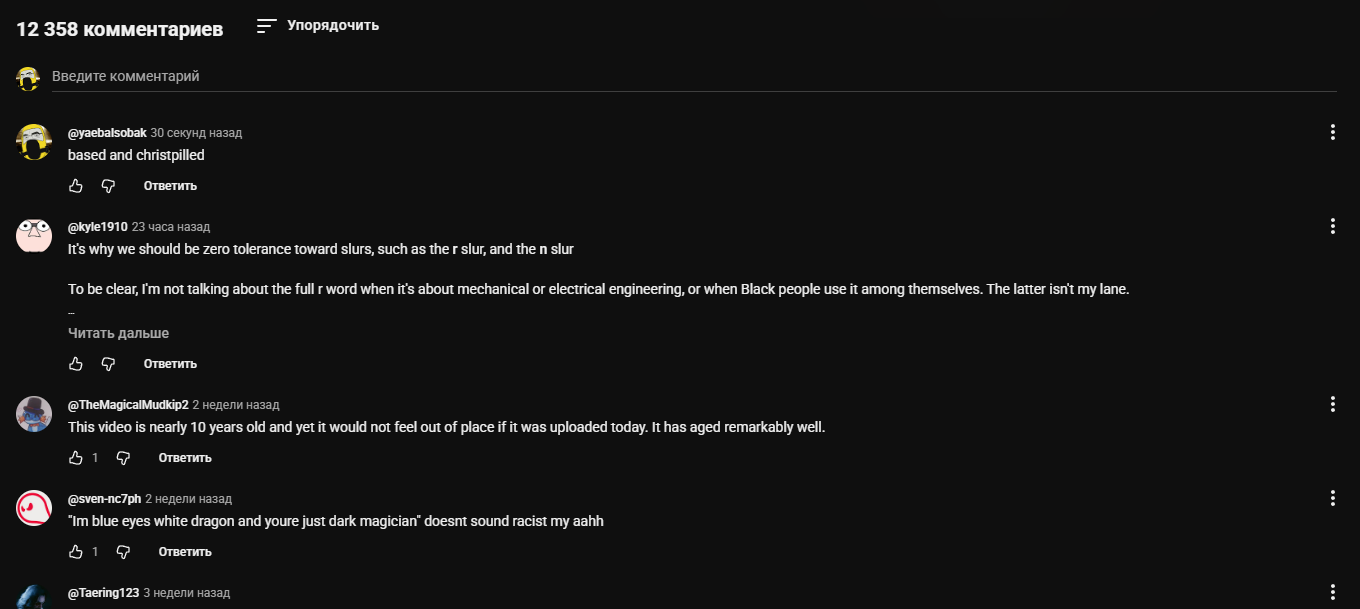
Task: Dislike the "based and christpilled" comment
Action: tap(108, 186)
